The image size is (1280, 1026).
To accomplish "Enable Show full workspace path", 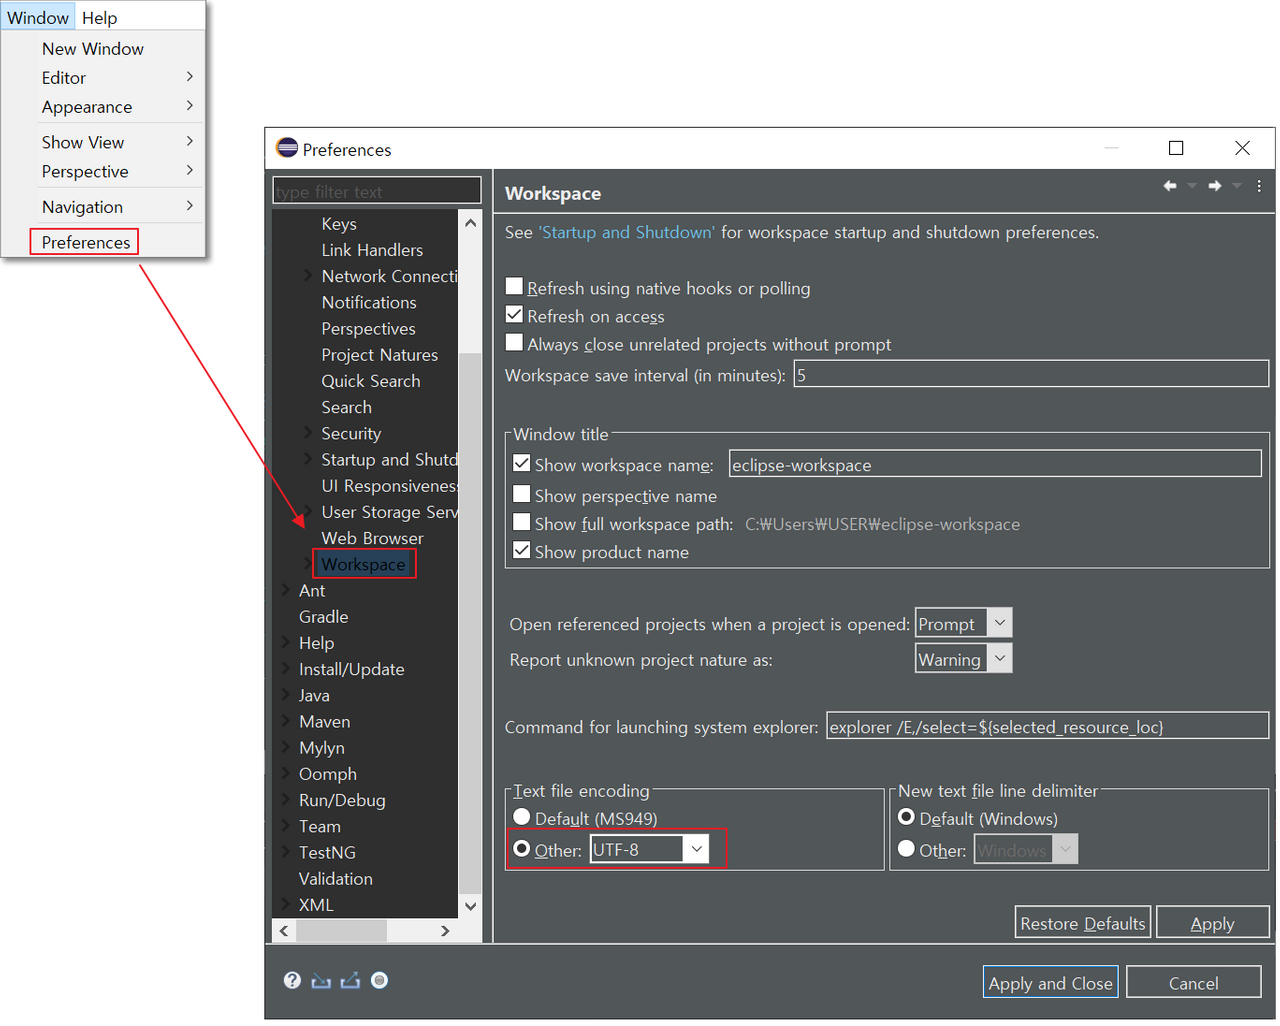I will point(521,523).
